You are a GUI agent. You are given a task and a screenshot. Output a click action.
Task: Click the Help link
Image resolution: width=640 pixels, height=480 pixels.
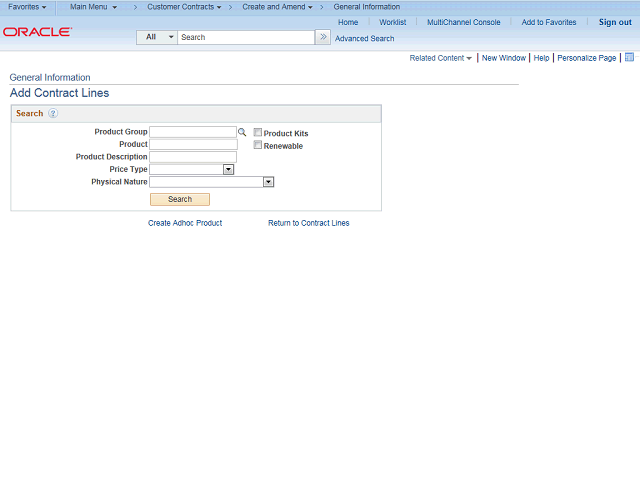(541, 58)
